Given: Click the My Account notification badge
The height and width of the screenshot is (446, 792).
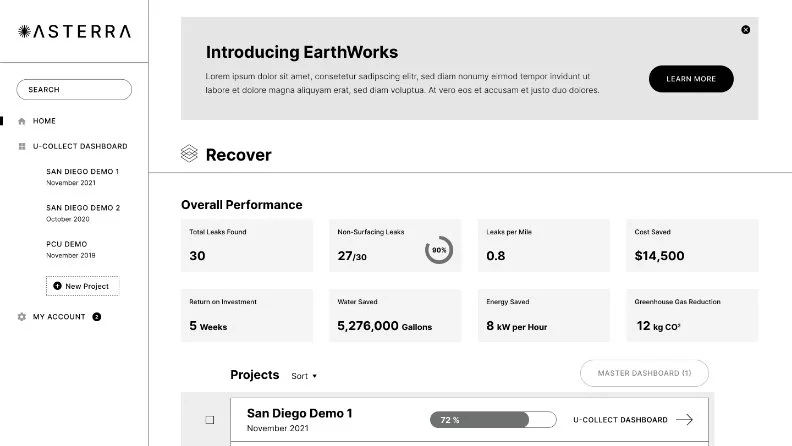Looking at the screenshot, I should (97, 317).
